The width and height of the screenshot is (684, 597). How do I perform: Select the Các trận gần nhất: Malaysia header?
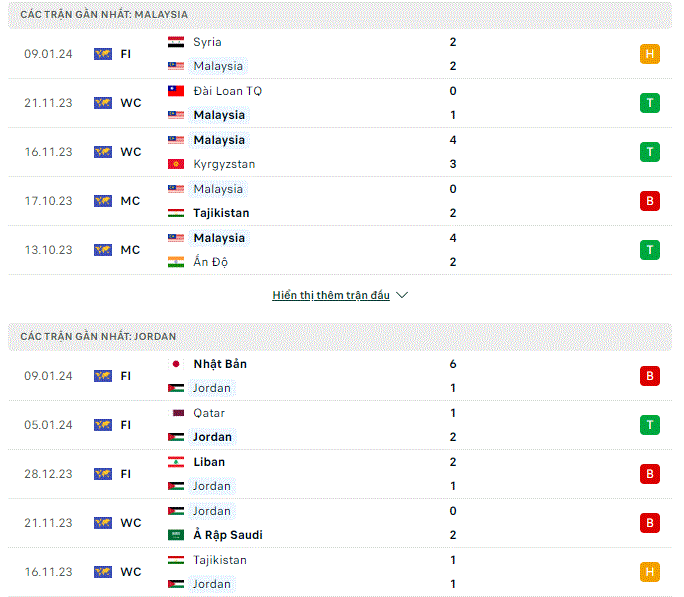tap(340, 15)
